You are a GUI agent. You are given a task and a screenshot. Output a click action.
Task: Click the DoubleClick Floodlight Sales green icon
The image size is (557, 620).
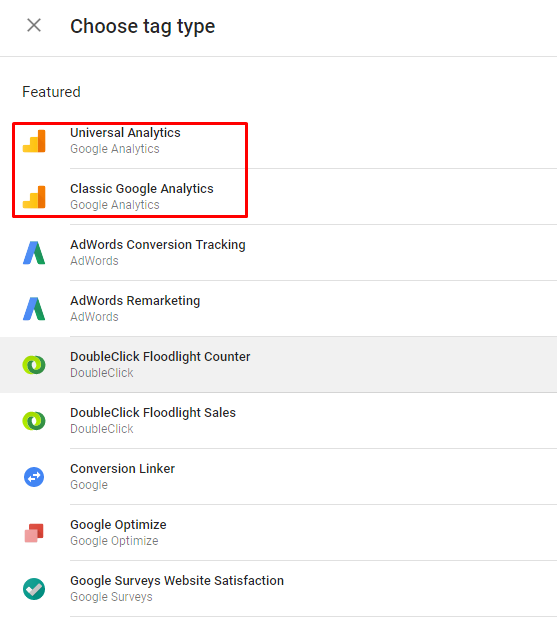(34, 421)
